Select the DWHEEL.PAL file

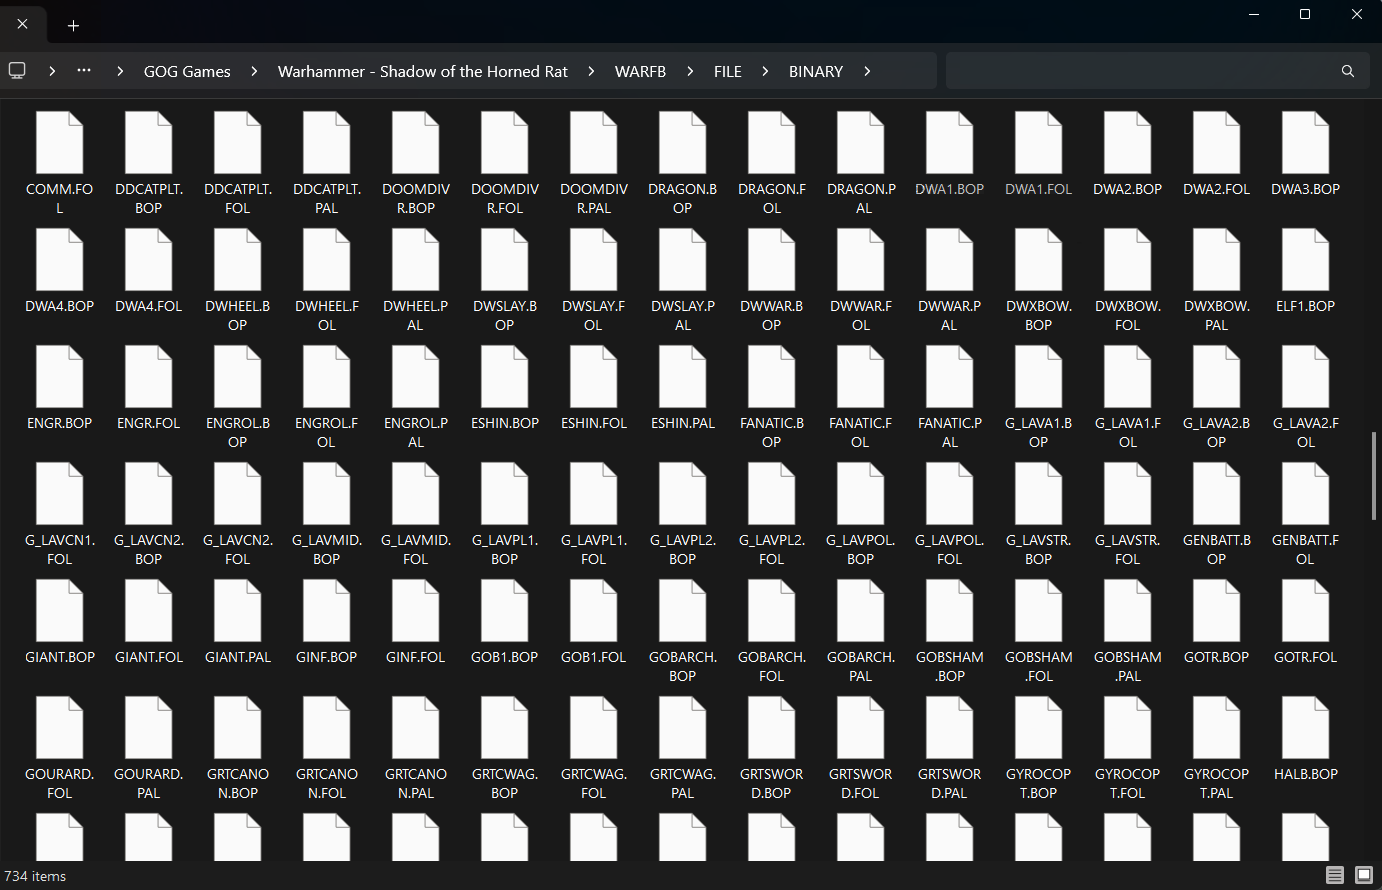[416, 280]
